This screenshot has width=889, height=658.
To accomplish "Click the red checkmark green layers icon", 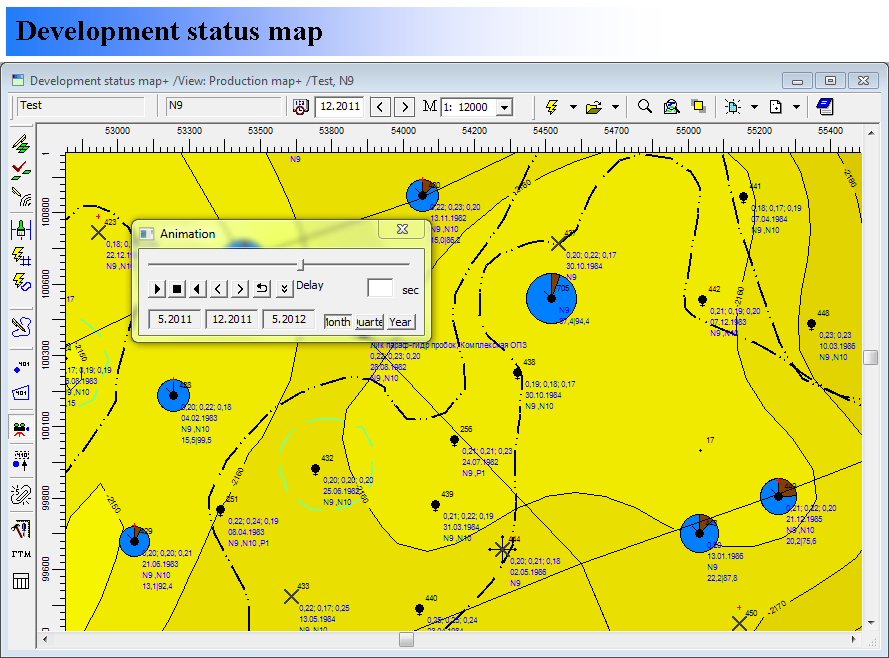I will pos(21,170).
